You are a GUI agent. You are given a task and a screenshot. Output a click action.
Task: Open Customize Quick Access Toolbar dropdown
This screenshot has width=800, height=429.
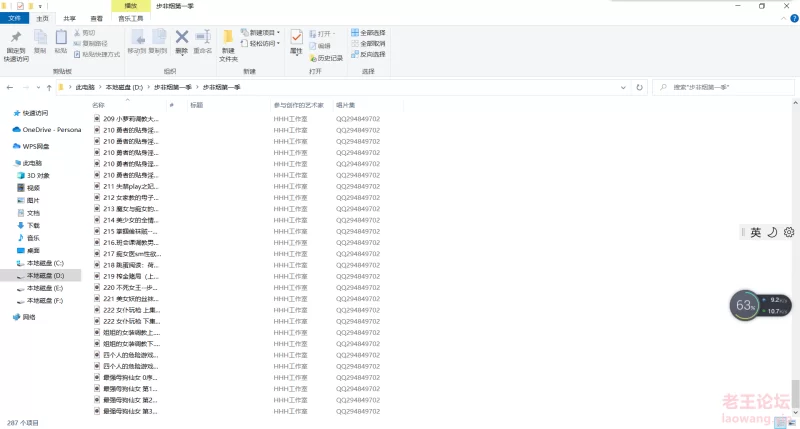(40, 7)
